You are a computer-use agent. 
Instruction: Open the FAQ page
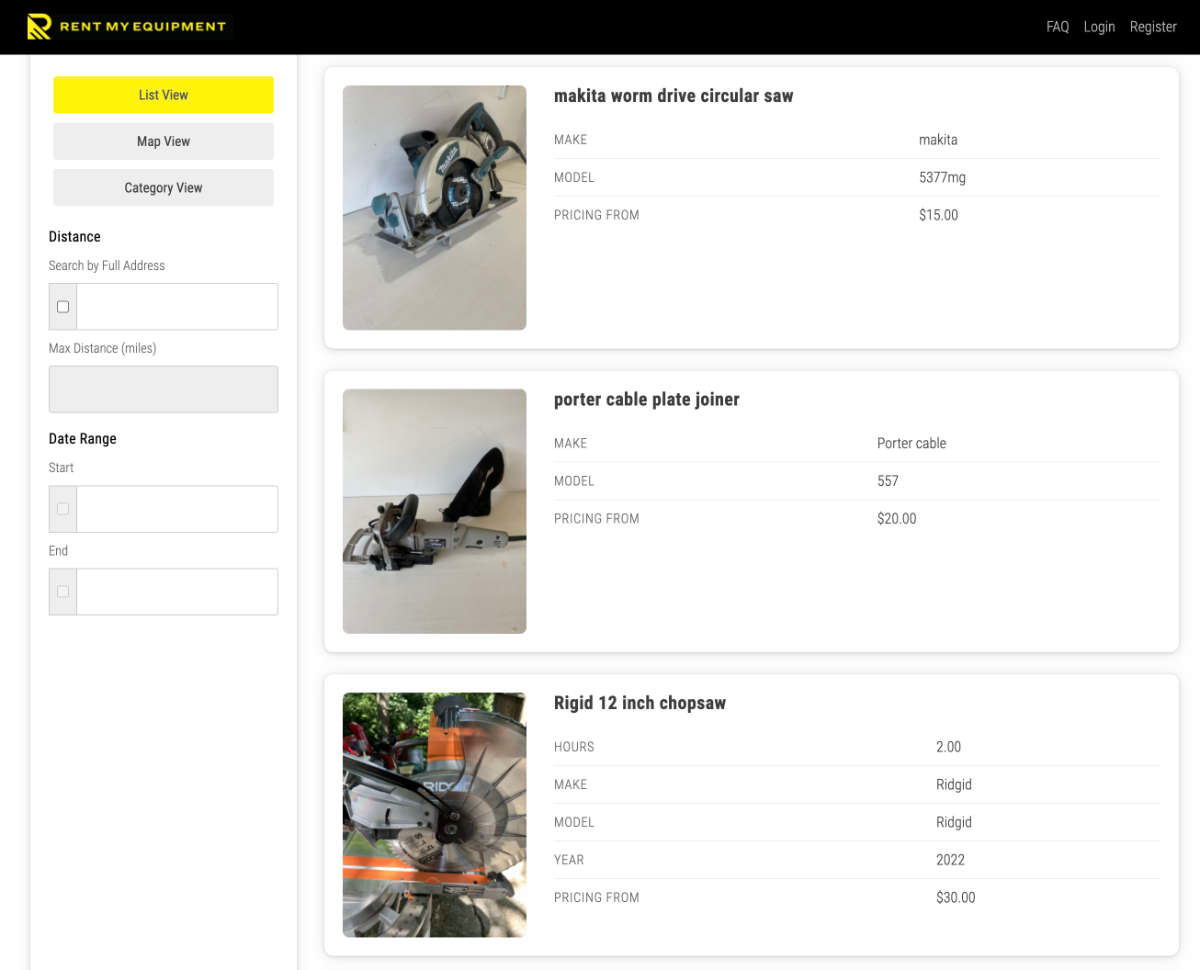[1057, 27]
